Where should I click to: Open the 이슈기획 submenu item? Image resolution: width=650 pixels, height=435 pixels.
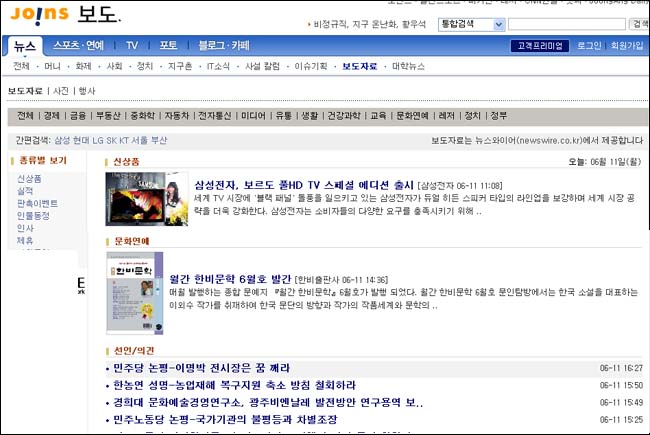311,66
